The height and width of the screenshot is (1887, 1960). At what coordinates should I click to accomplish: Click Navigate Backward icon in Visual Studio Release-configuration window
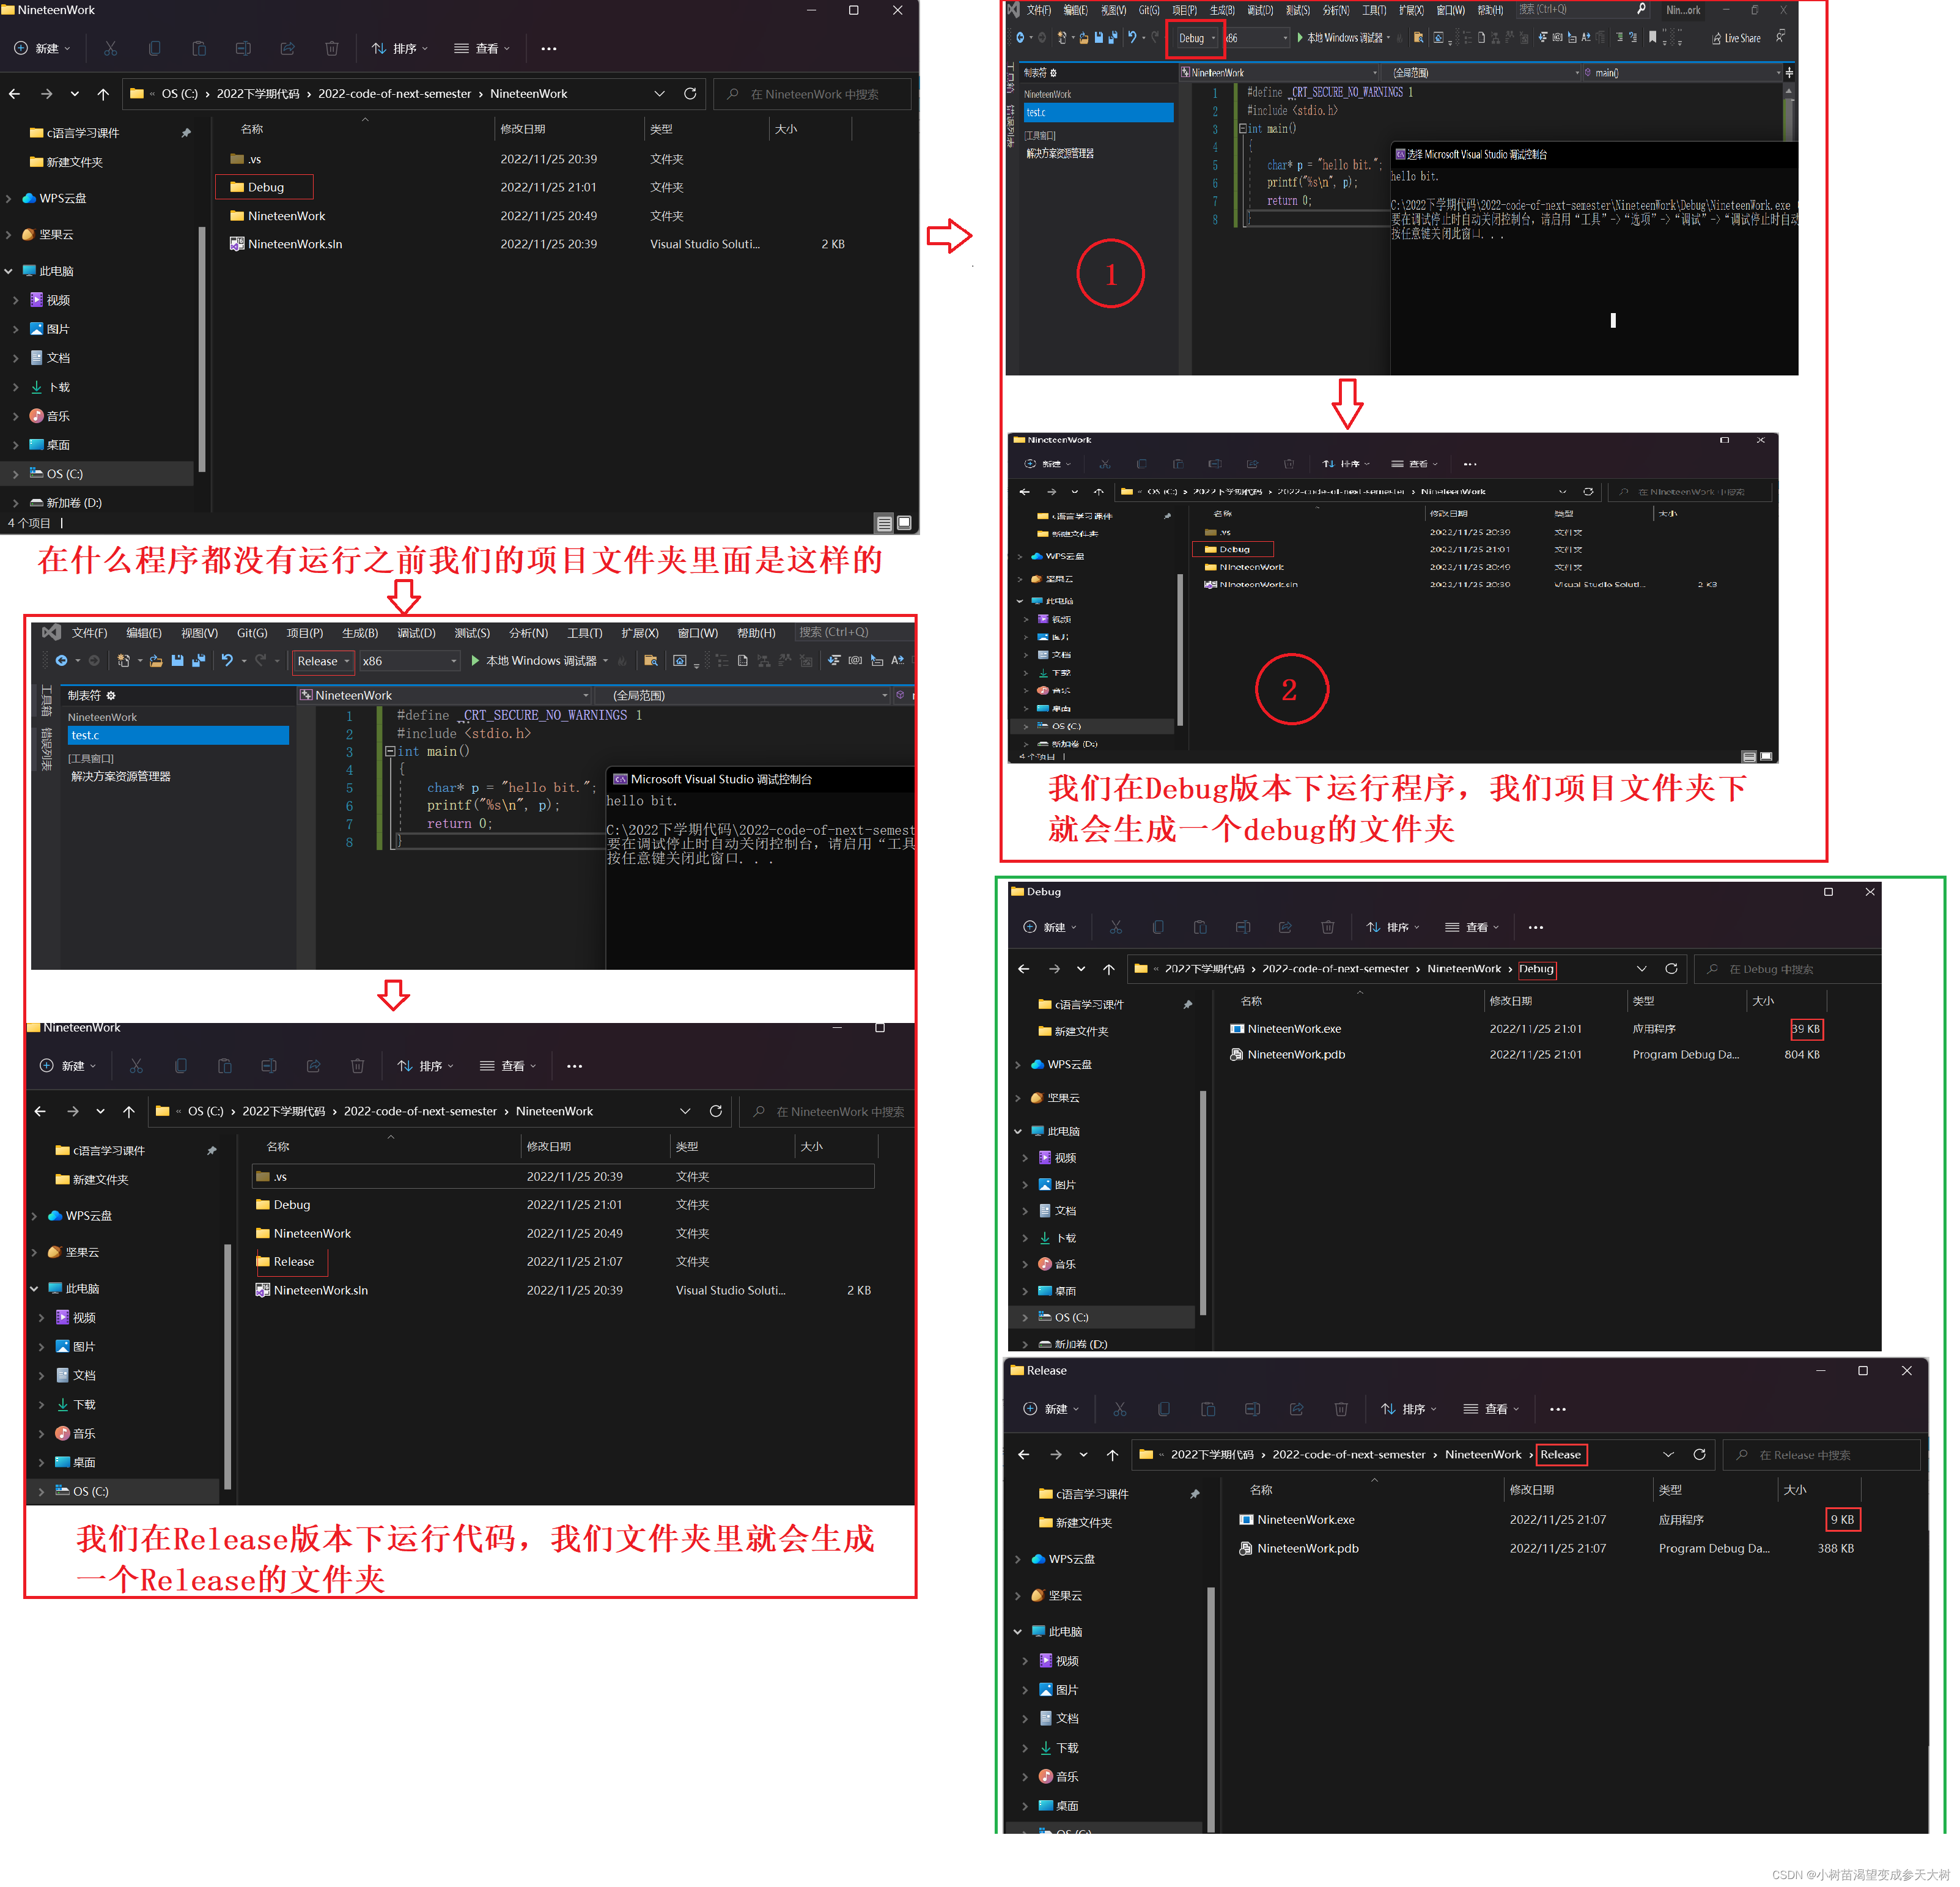(x=61, y=661)
